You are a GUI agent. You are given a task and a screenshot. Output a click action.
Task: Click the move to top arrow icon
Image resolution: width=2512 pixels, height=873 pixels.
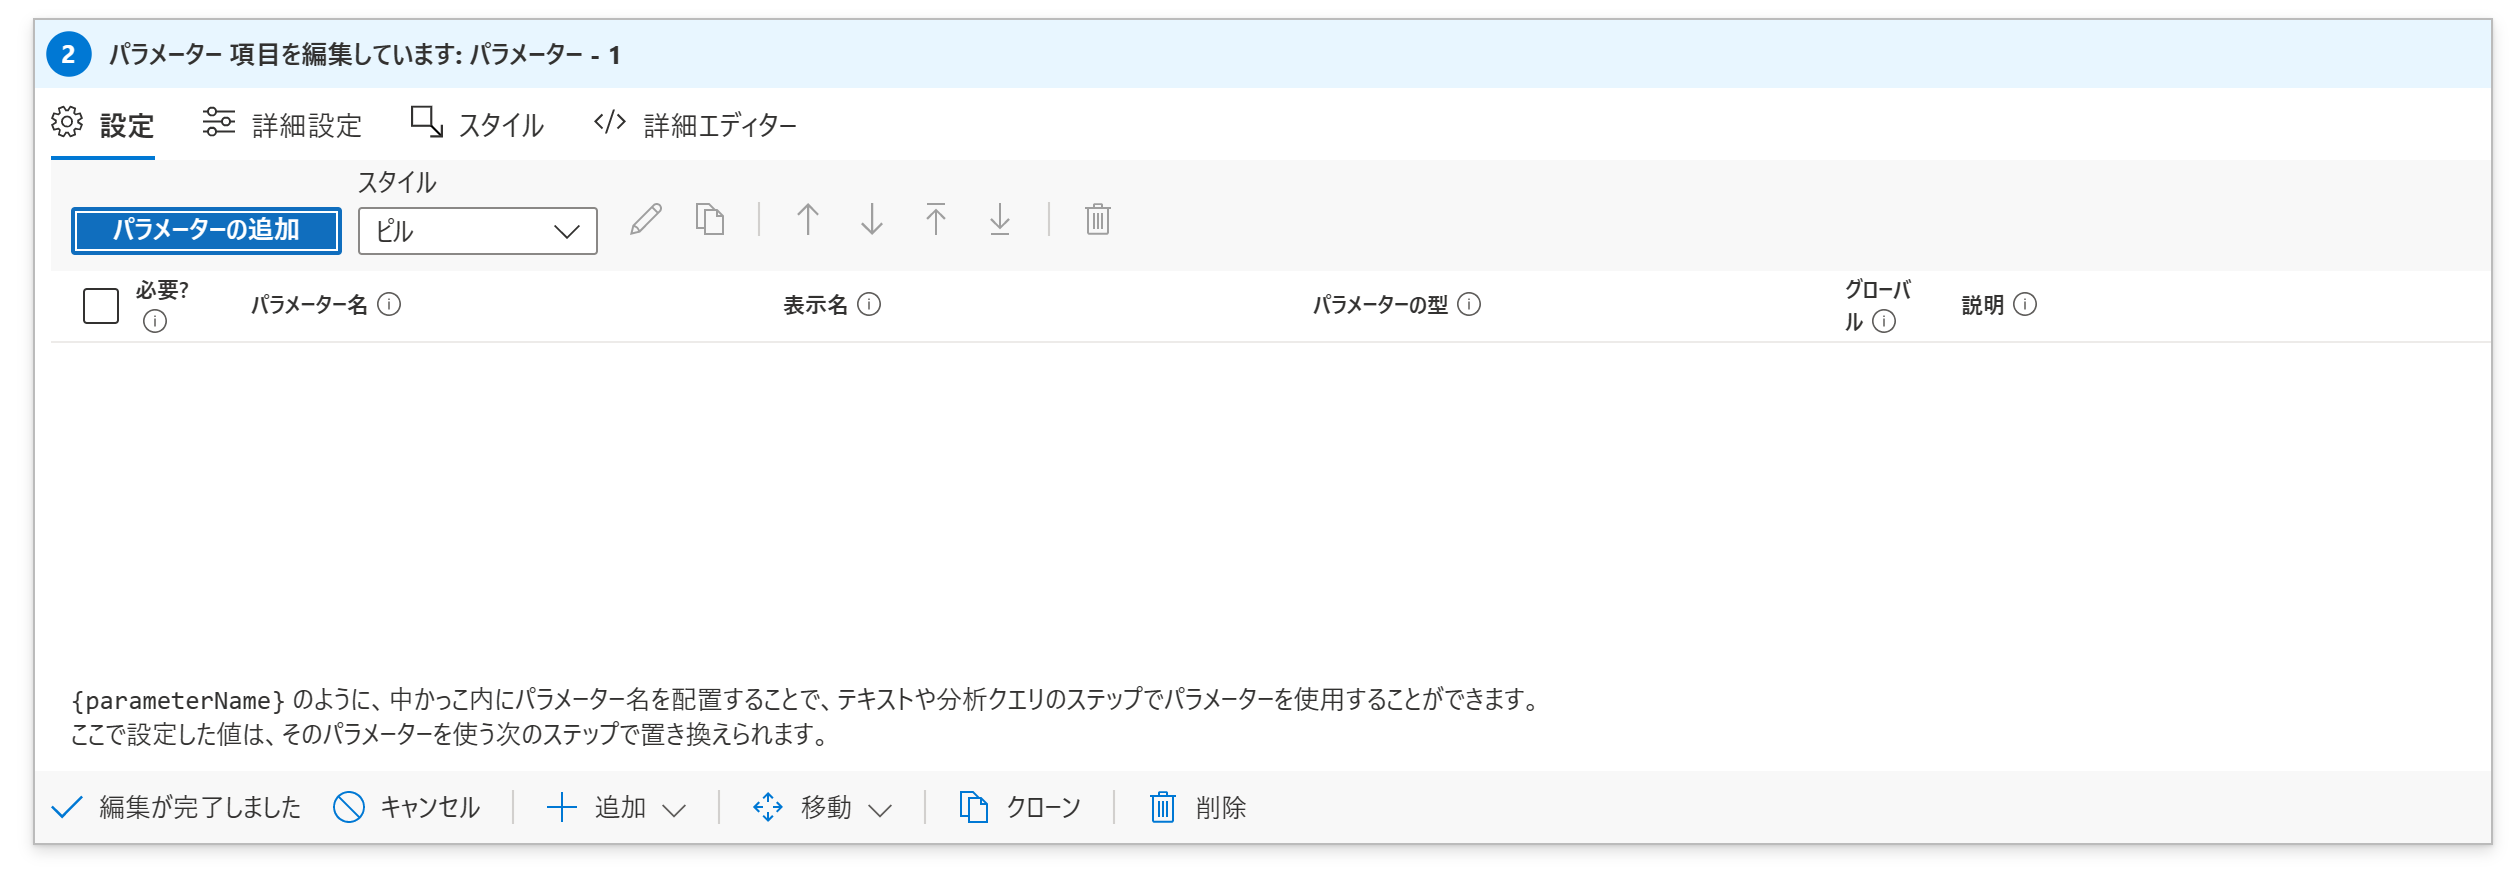pyautogui.click(x=936, y=219)
